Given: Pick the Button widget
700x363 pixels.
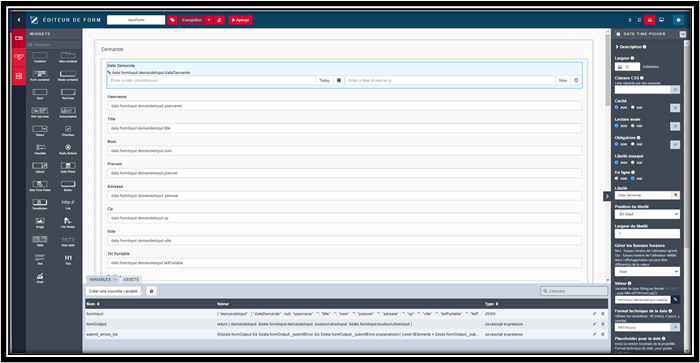Looking at the screenshot, I should [68, 185].
